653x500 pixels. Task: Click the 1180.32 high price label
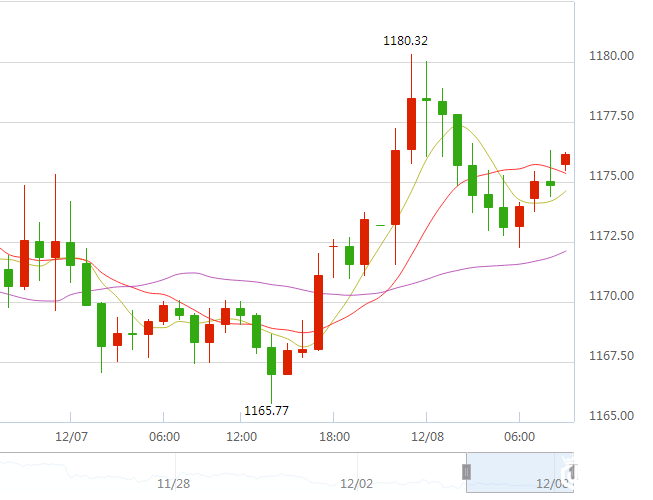(406, 41)
